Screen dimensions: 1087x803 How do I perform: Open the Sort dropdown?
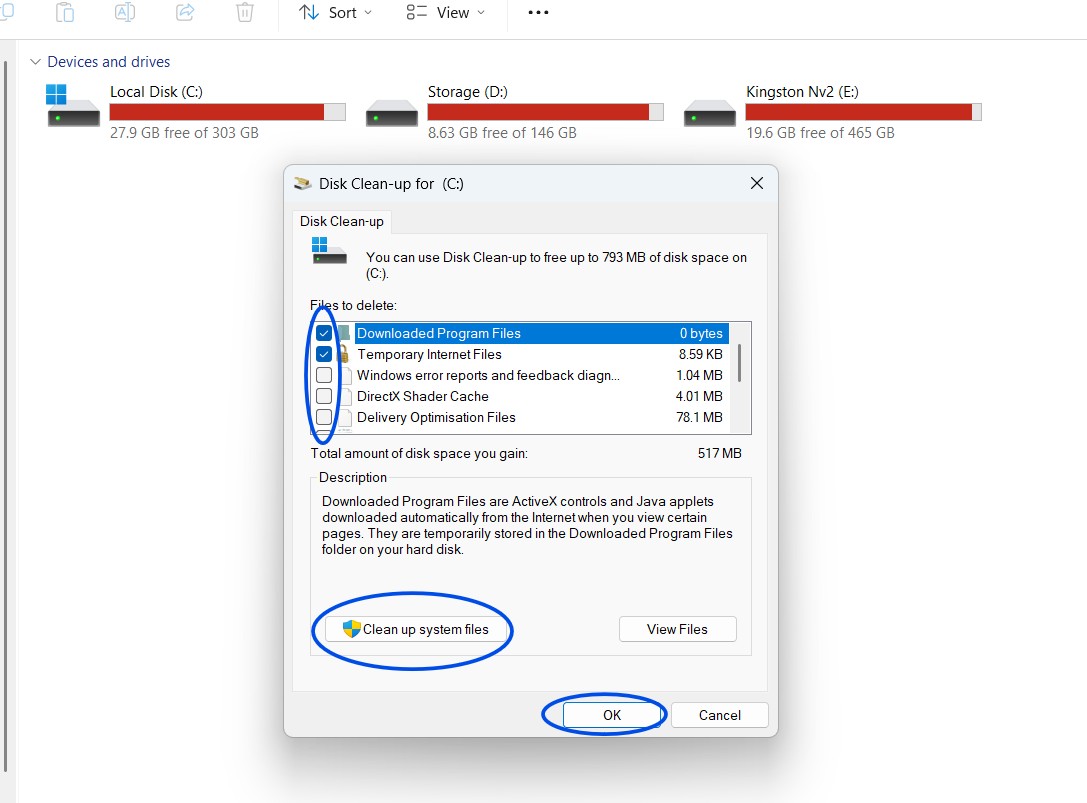(336, 13)
